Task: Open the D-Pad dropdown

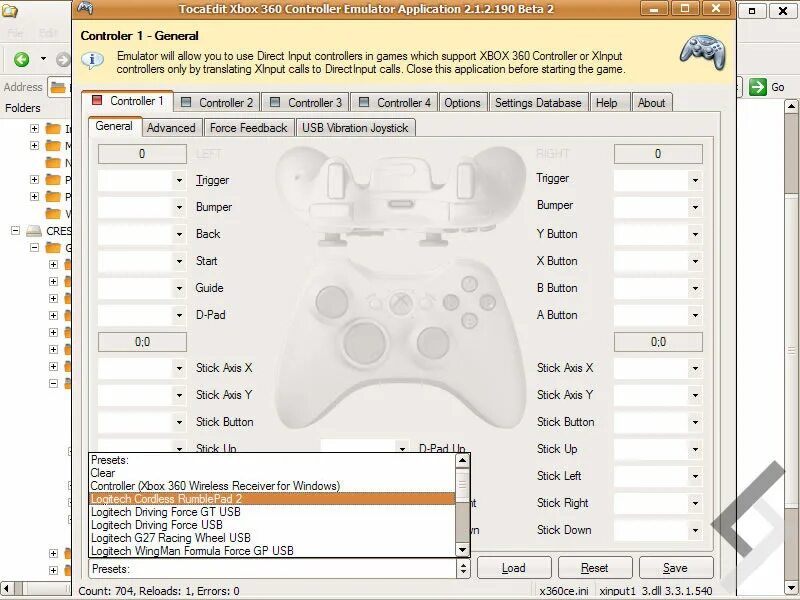Action: (x=179, y=315)
